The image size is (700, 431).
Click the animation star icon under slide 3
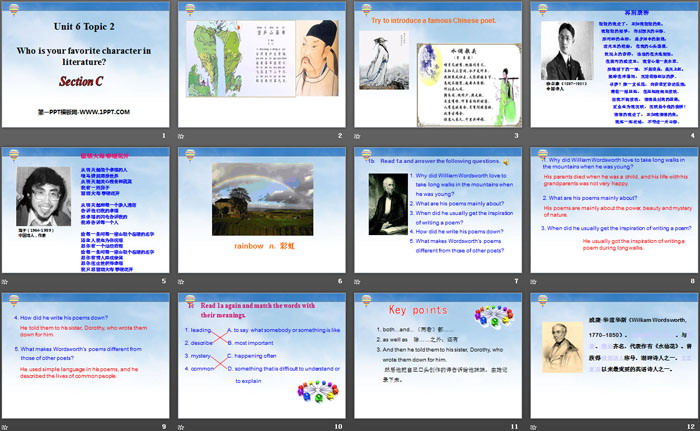357,136
